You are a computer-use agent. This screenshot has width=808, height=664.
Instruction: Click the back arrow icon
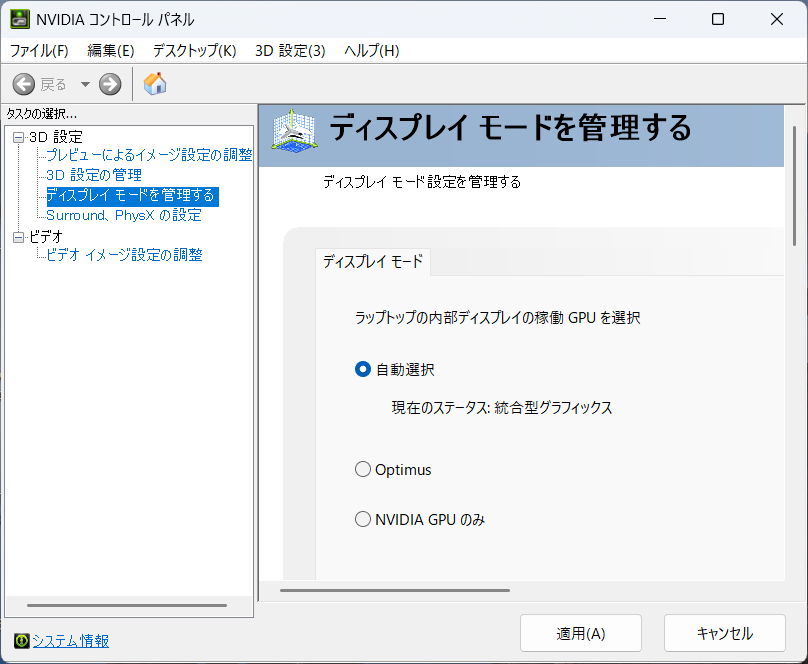pos(24,84)
